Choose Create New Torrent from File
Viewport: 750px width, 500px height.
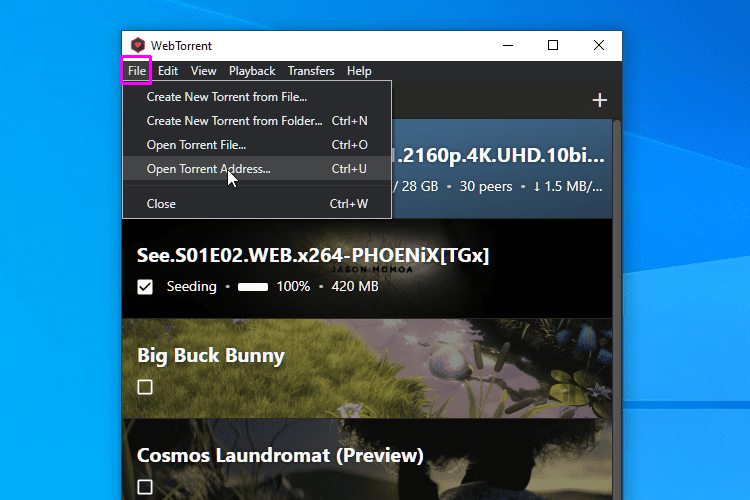point(257,97)
